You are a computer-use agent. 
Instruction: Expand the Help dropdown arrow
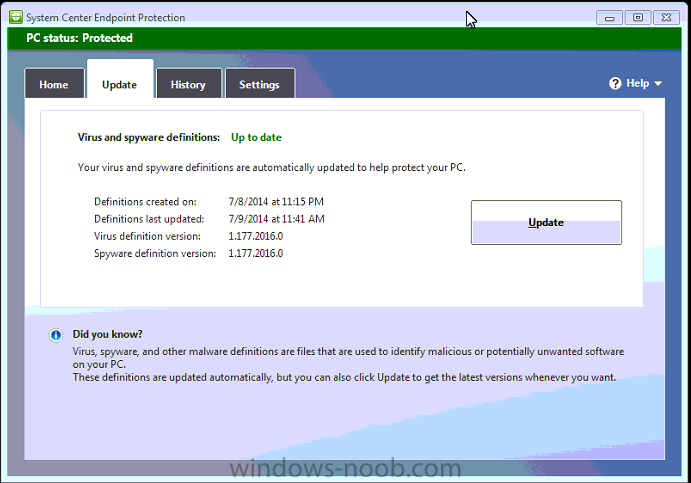coord(658,83)
